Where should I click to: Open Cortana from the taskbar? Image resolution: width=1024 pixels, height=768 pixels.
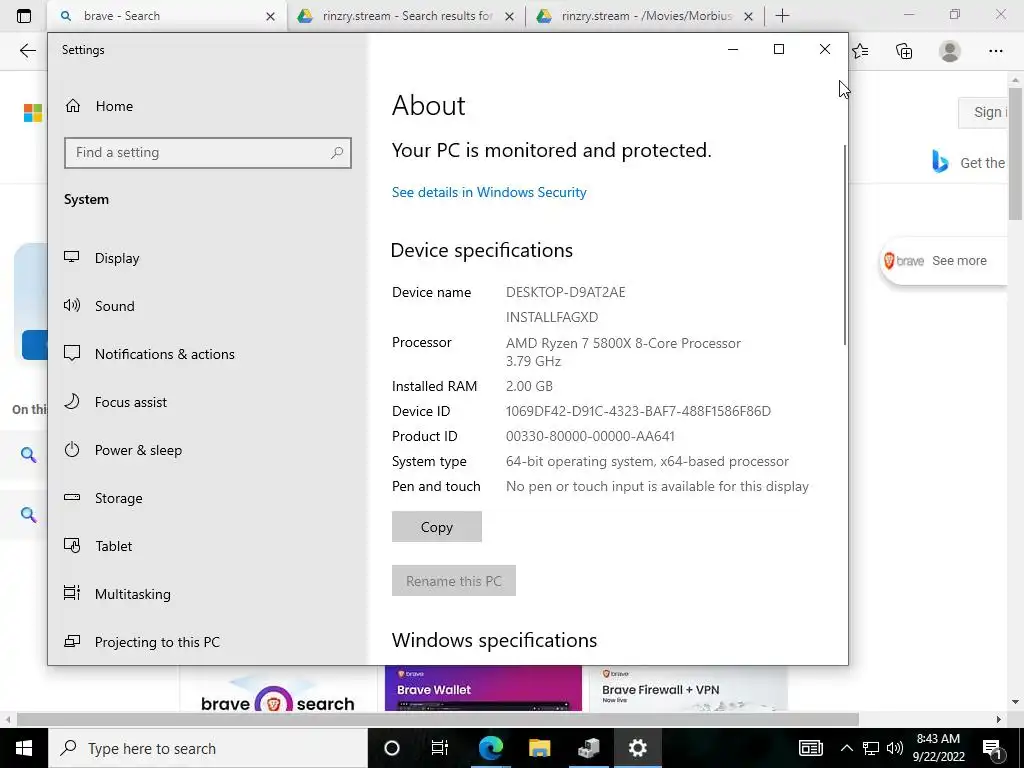pos(392,748)
